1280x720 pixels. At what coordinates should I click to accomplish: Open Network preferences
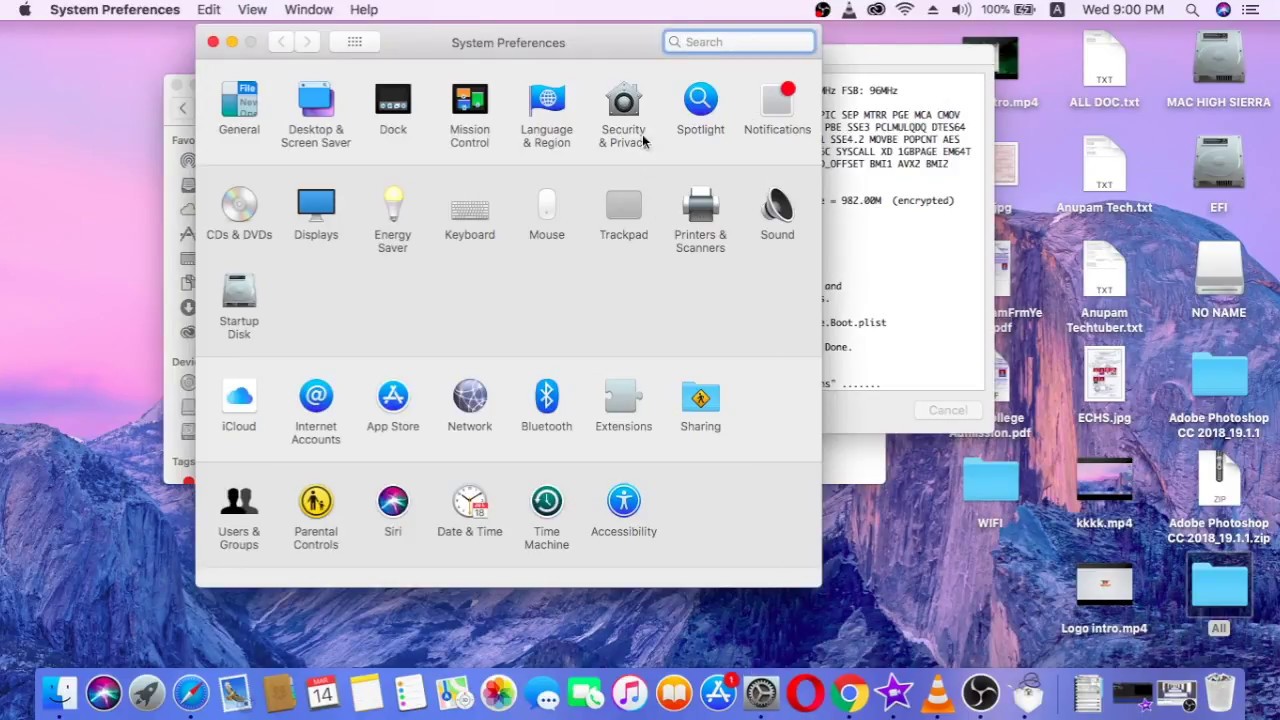pos(470,405)
